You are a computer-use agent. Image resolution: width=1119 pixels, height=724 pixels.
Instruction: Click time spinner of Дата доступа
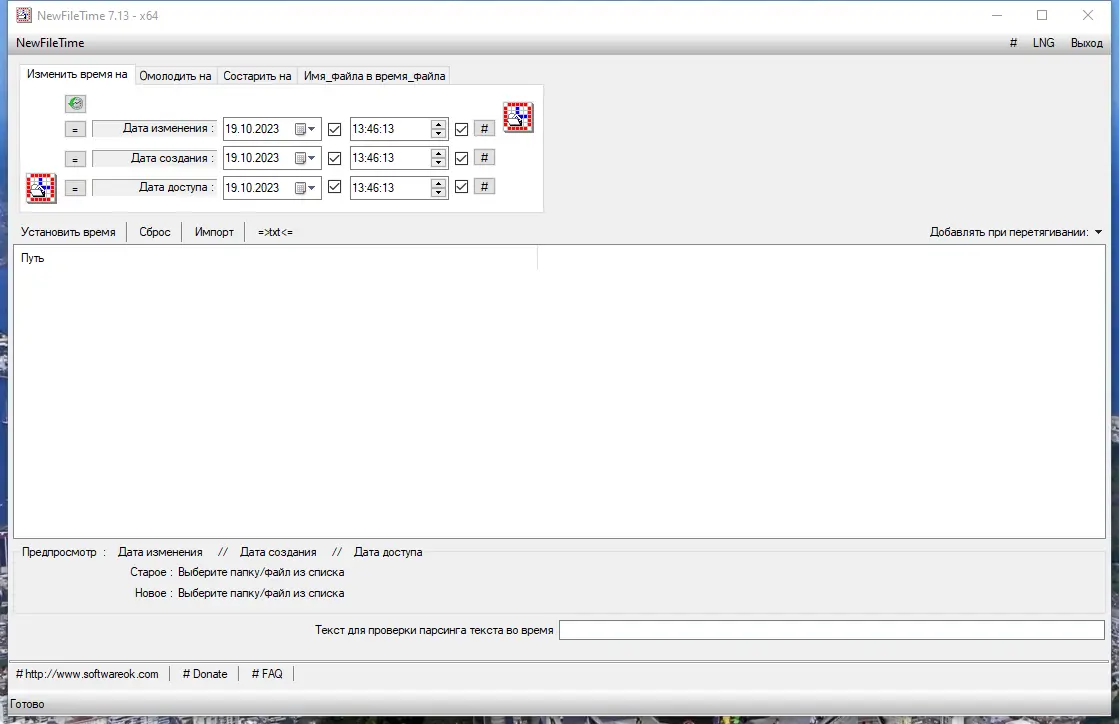click(x=439, y=188)
